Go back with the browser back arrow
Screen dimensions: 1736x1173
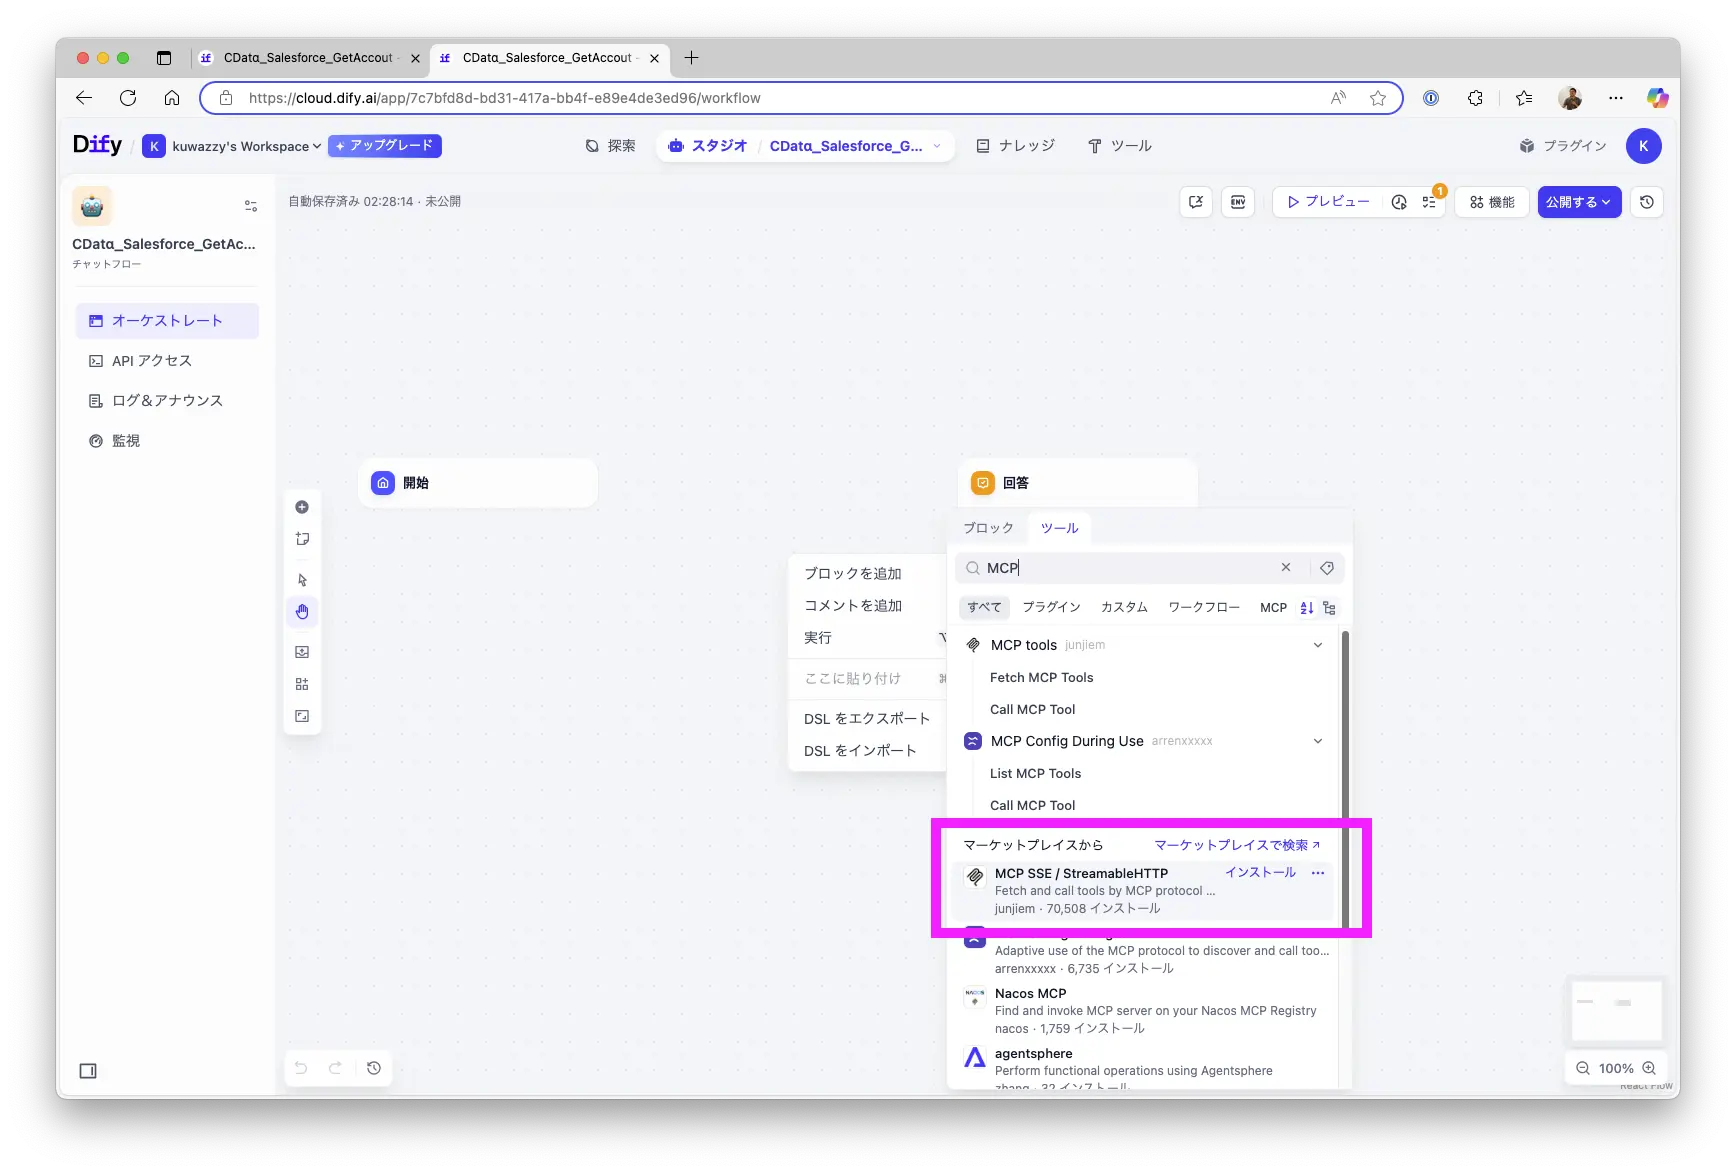(x=84, y=98)
